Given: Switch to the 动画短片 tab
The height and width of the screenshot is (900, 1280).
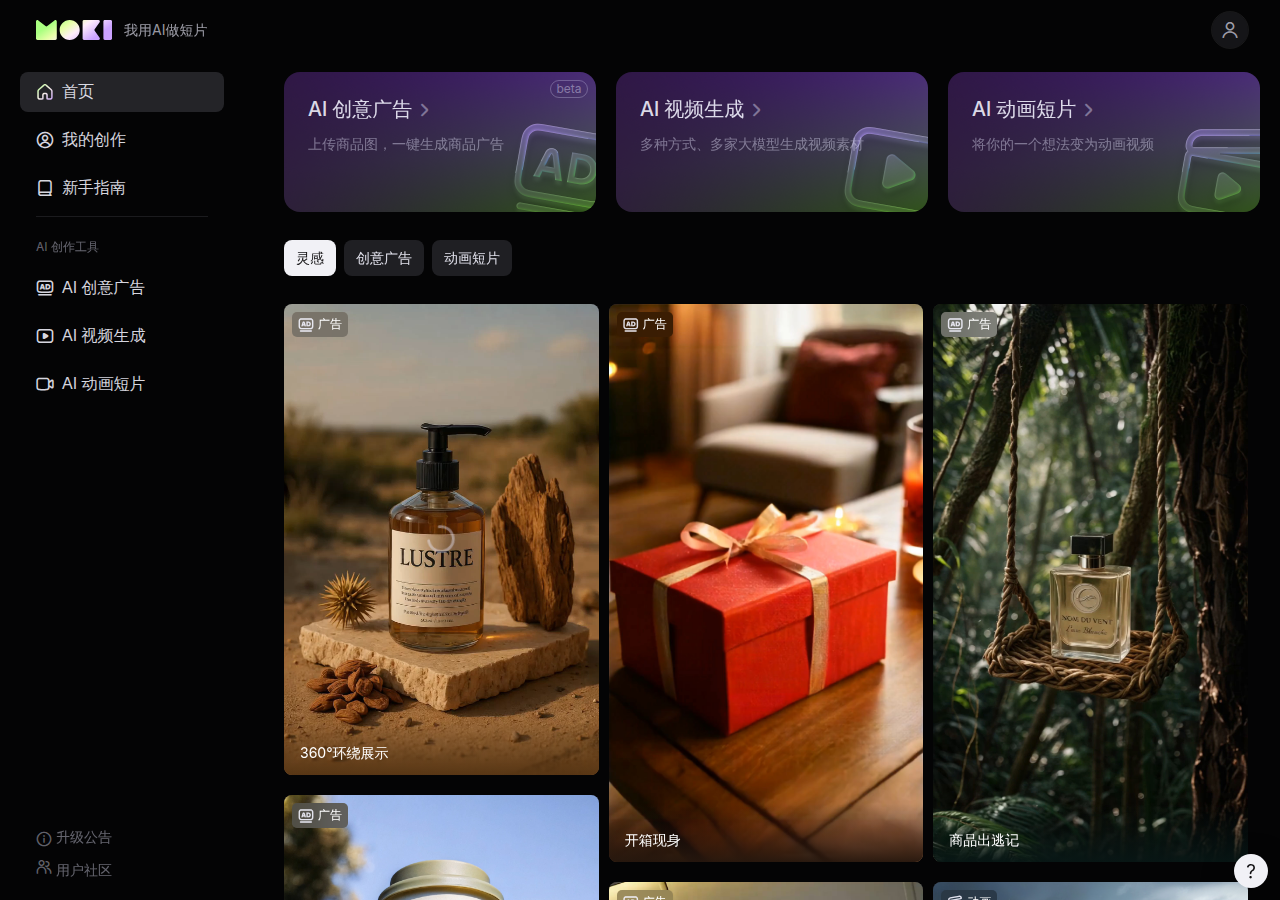Looking at the screenshot, I should click(x=472, y=258).
